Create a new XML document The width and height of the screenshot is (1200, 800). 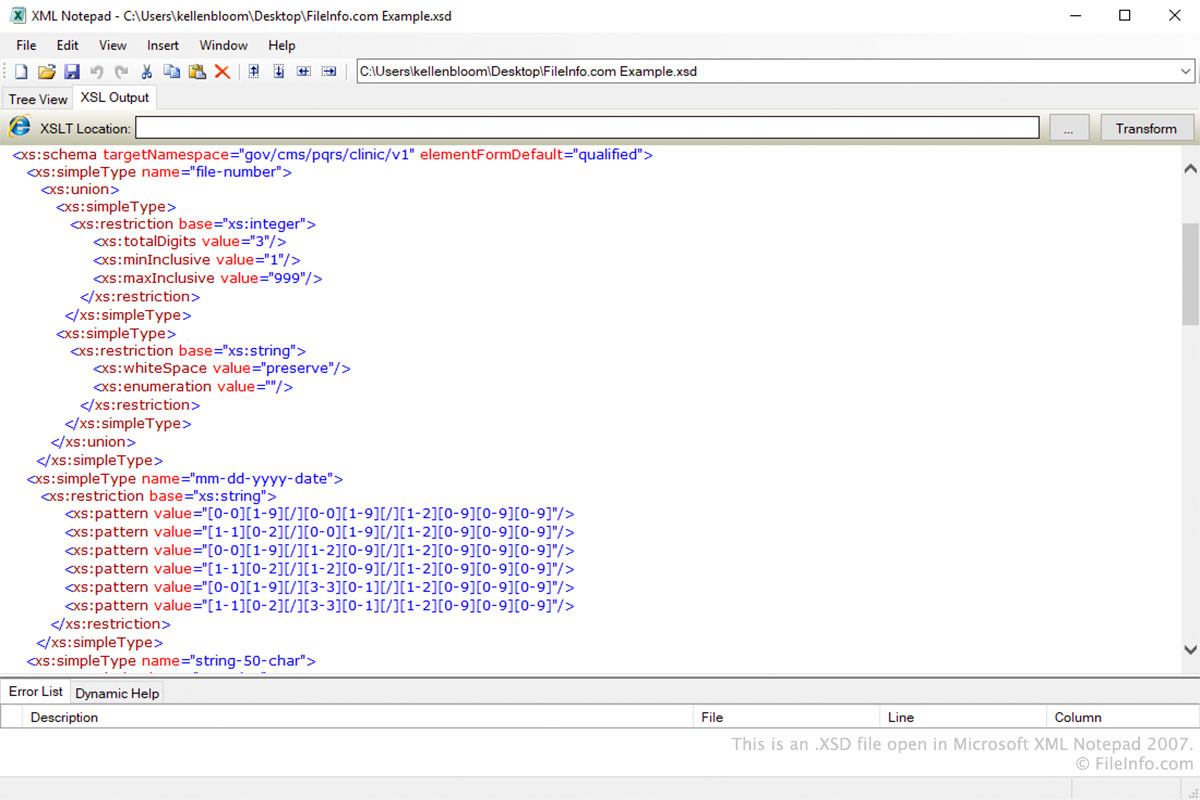[x=20, y=71]
